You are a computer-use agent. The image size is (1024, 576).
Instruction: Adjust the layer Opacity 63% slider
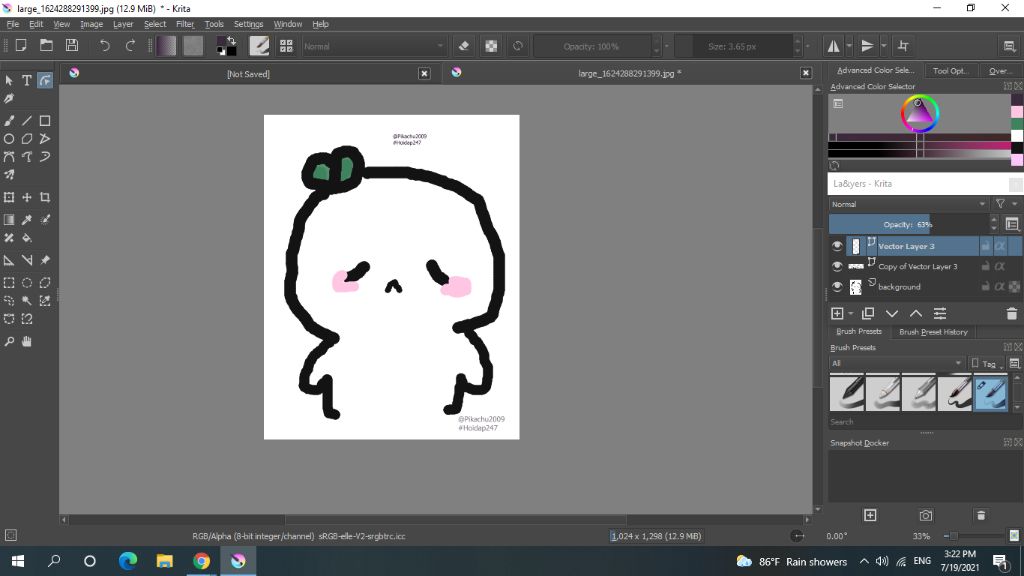point(909,224)
